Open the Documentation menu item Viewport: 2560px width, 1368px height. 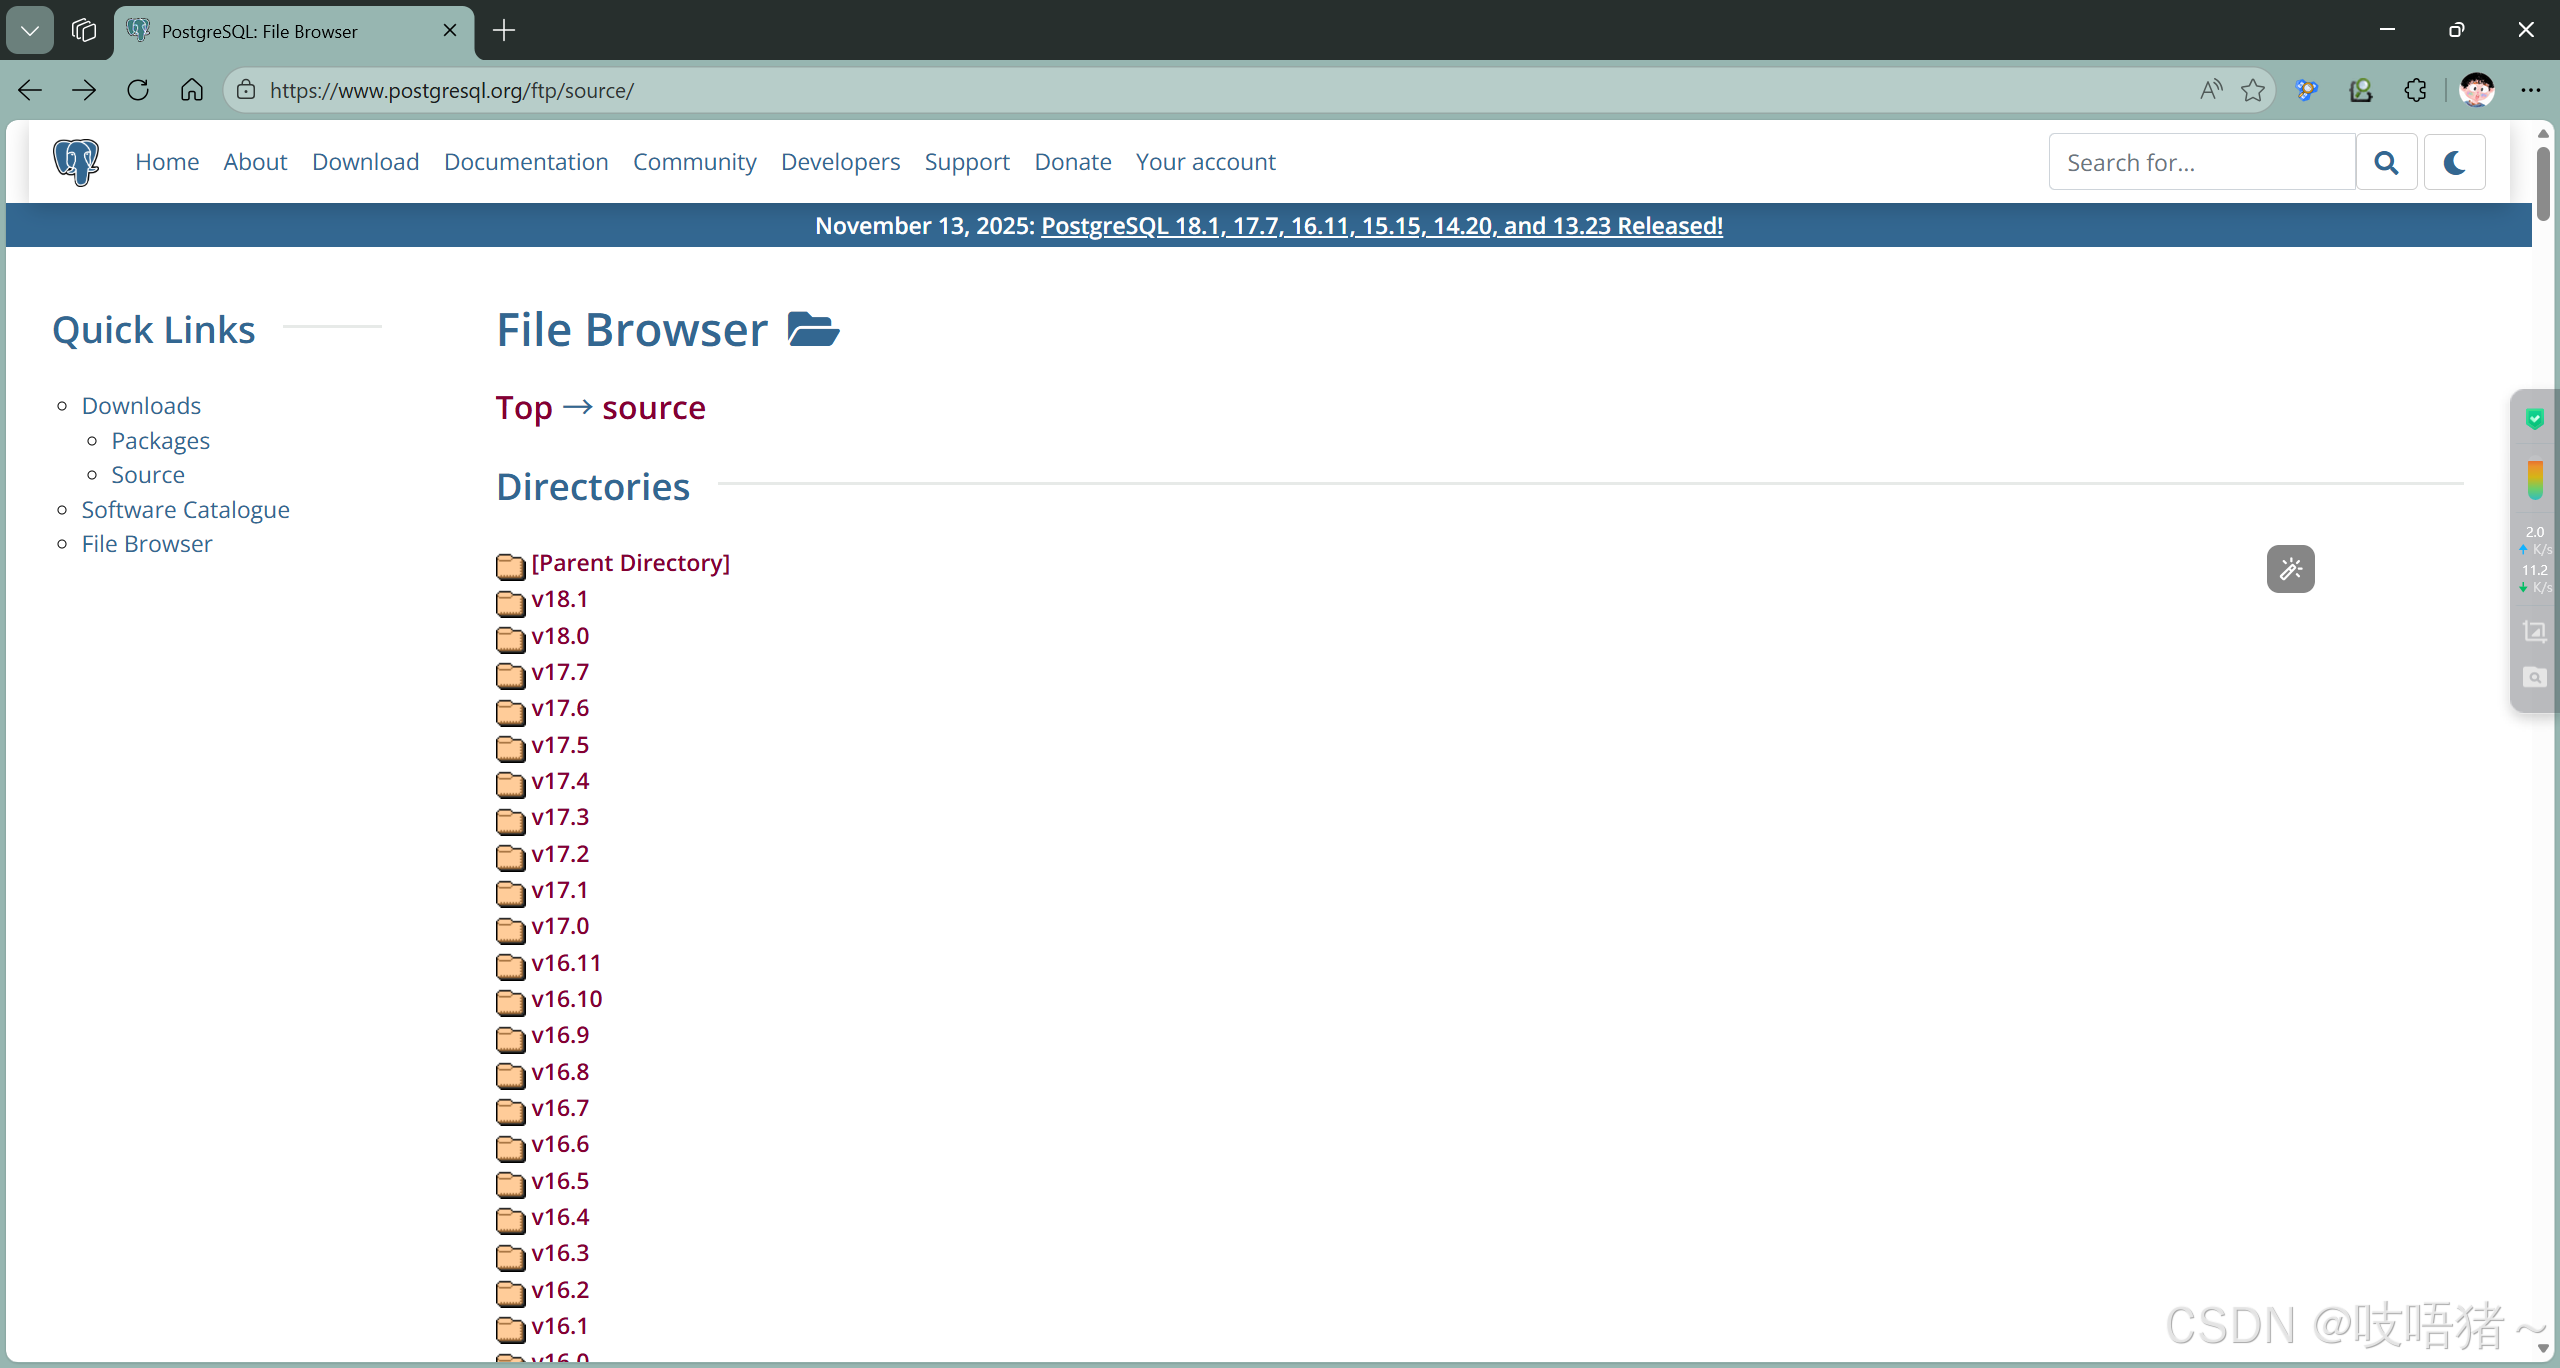coord(526,162)
